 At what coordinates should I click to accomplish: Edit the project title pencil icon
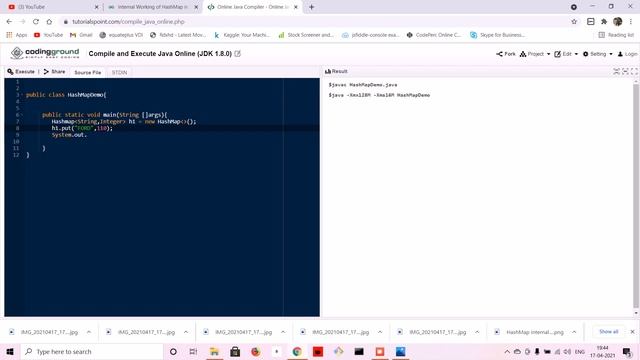[238, 53]
